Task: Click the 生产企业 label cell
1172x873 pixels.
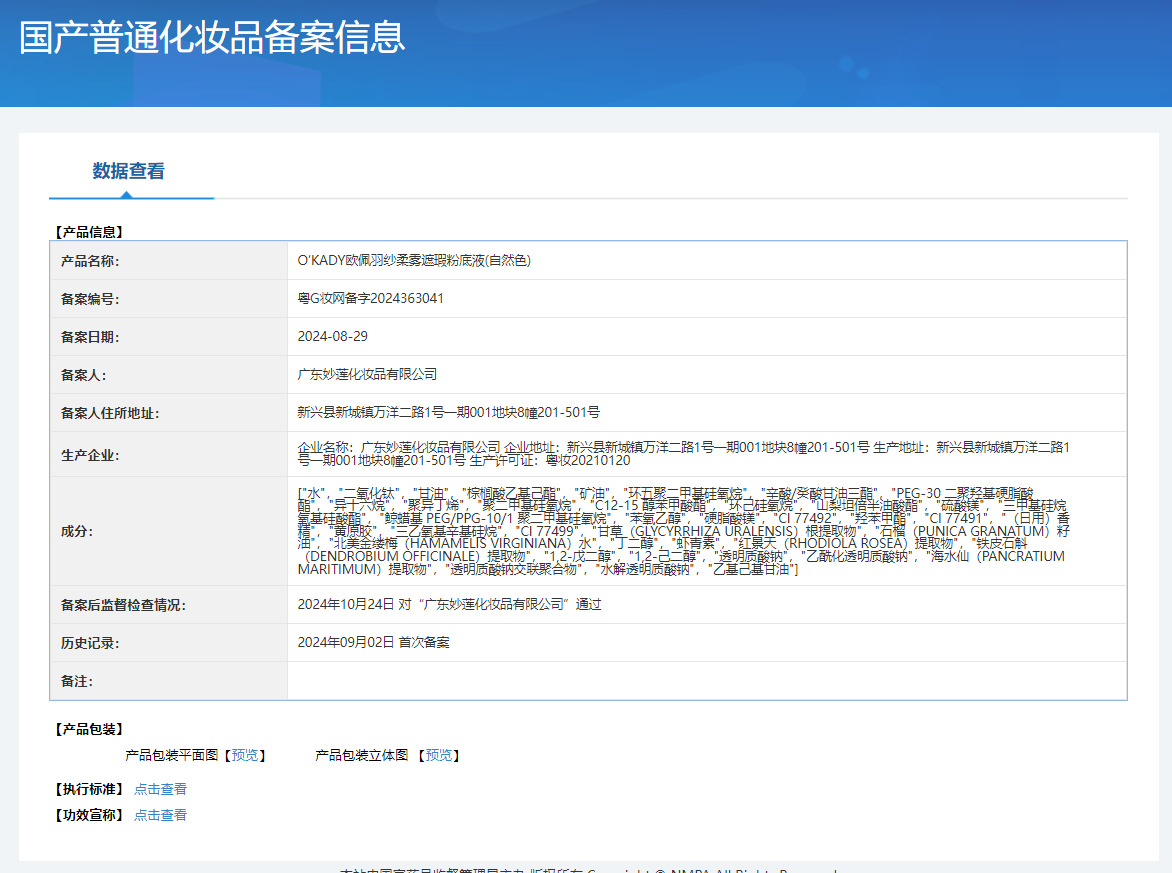Action: pos(169,455)
